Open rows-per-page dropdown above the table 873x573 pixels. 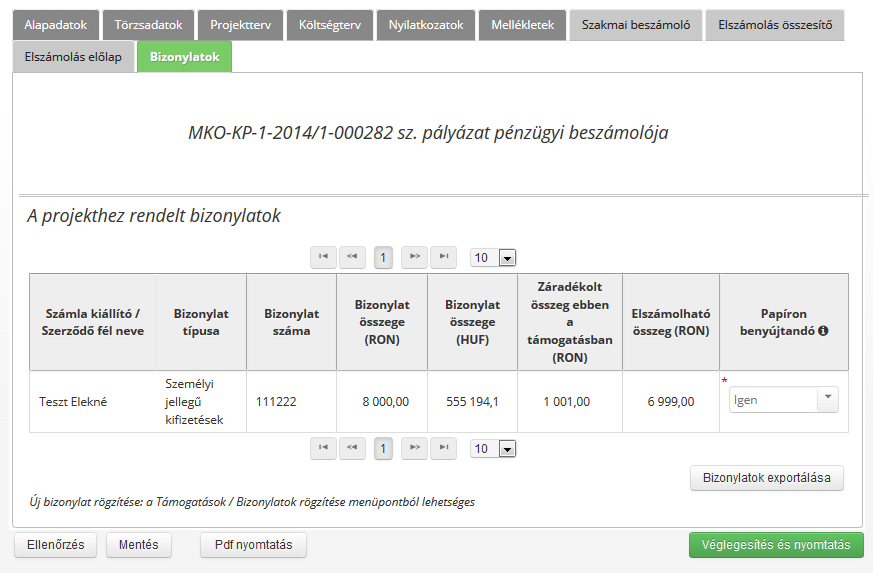coord(493,258)
